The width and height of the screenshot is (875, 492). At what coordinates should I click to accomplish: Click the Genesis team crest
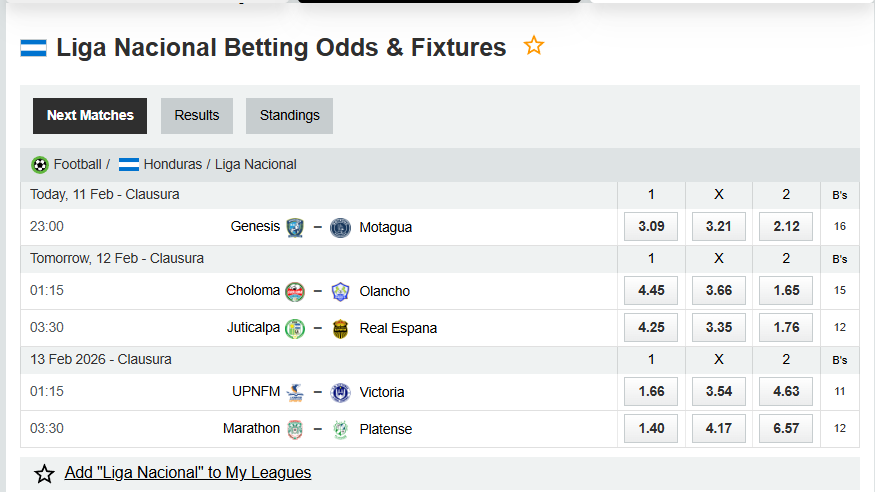[295, 227]
